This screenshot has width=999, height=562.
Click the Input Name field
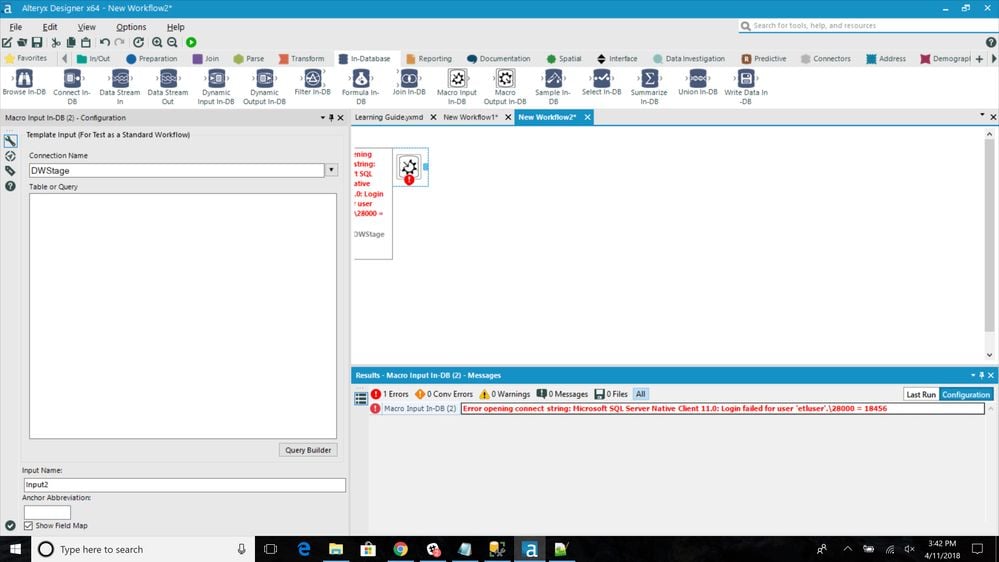pyautogui.click(x=184, y=485)
